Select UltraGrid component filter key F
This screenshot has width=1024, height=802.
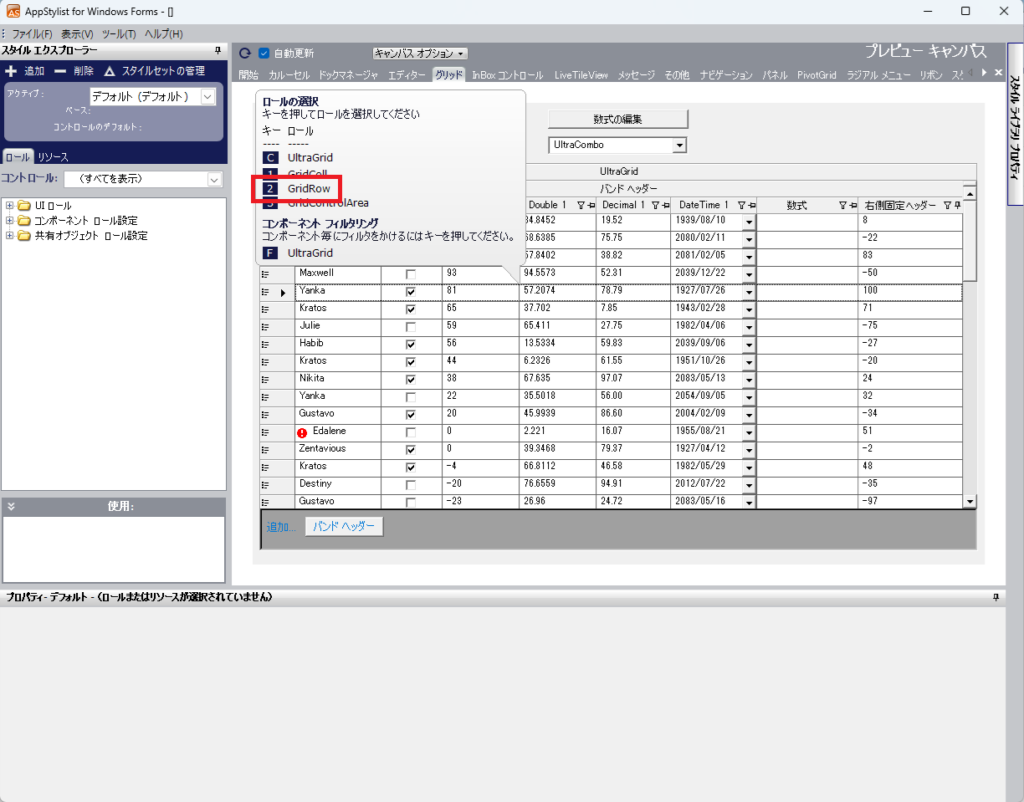tap(298, 253)
